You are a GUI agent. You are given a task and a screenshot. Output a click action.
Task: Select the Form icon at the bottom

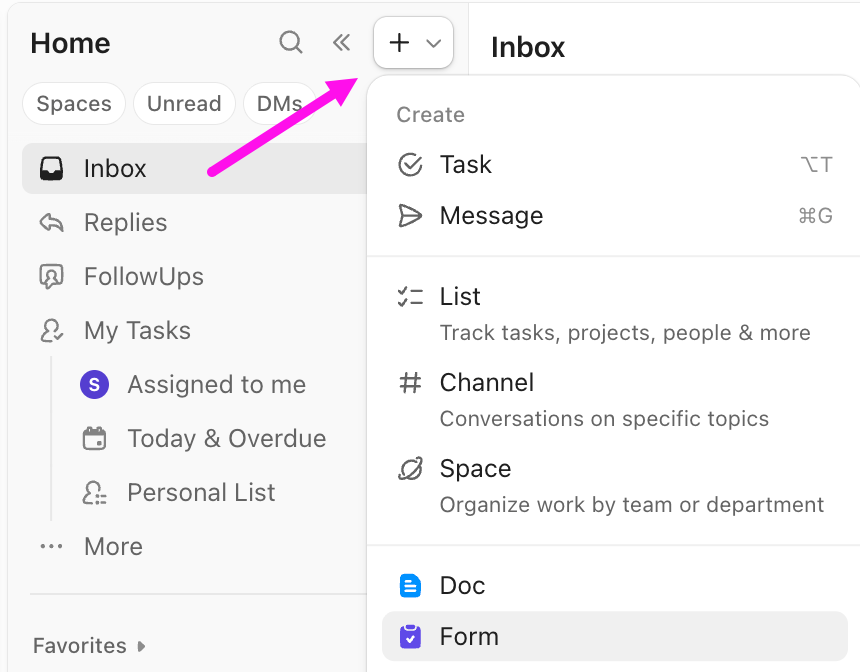[x=410, y=636]
